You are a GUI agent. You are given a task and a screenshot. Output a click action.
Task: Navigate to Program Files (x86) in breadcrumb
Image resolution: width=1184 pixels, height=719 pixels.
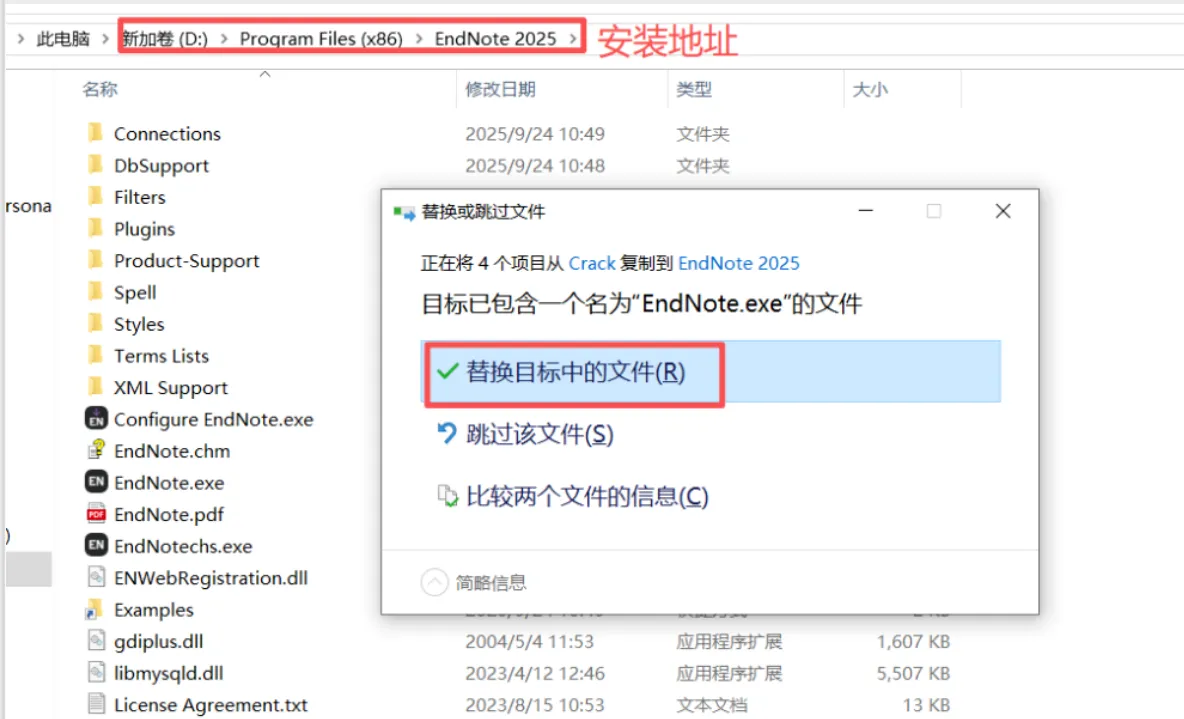pos(321,38)
